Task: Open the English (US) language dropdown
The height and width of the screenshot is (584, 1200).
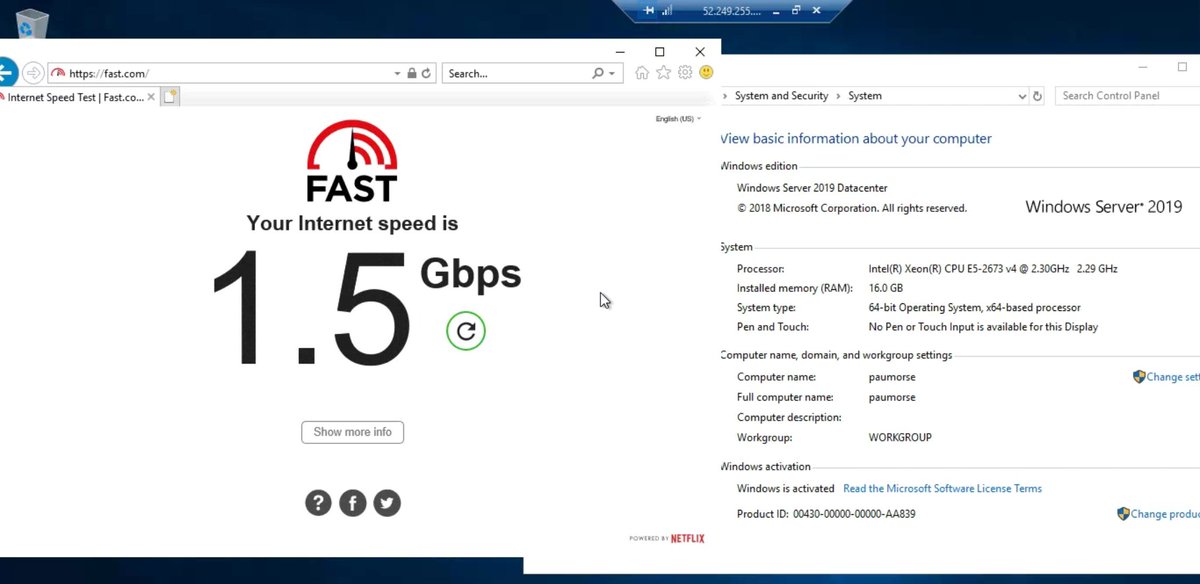Action: click(678, 119)
